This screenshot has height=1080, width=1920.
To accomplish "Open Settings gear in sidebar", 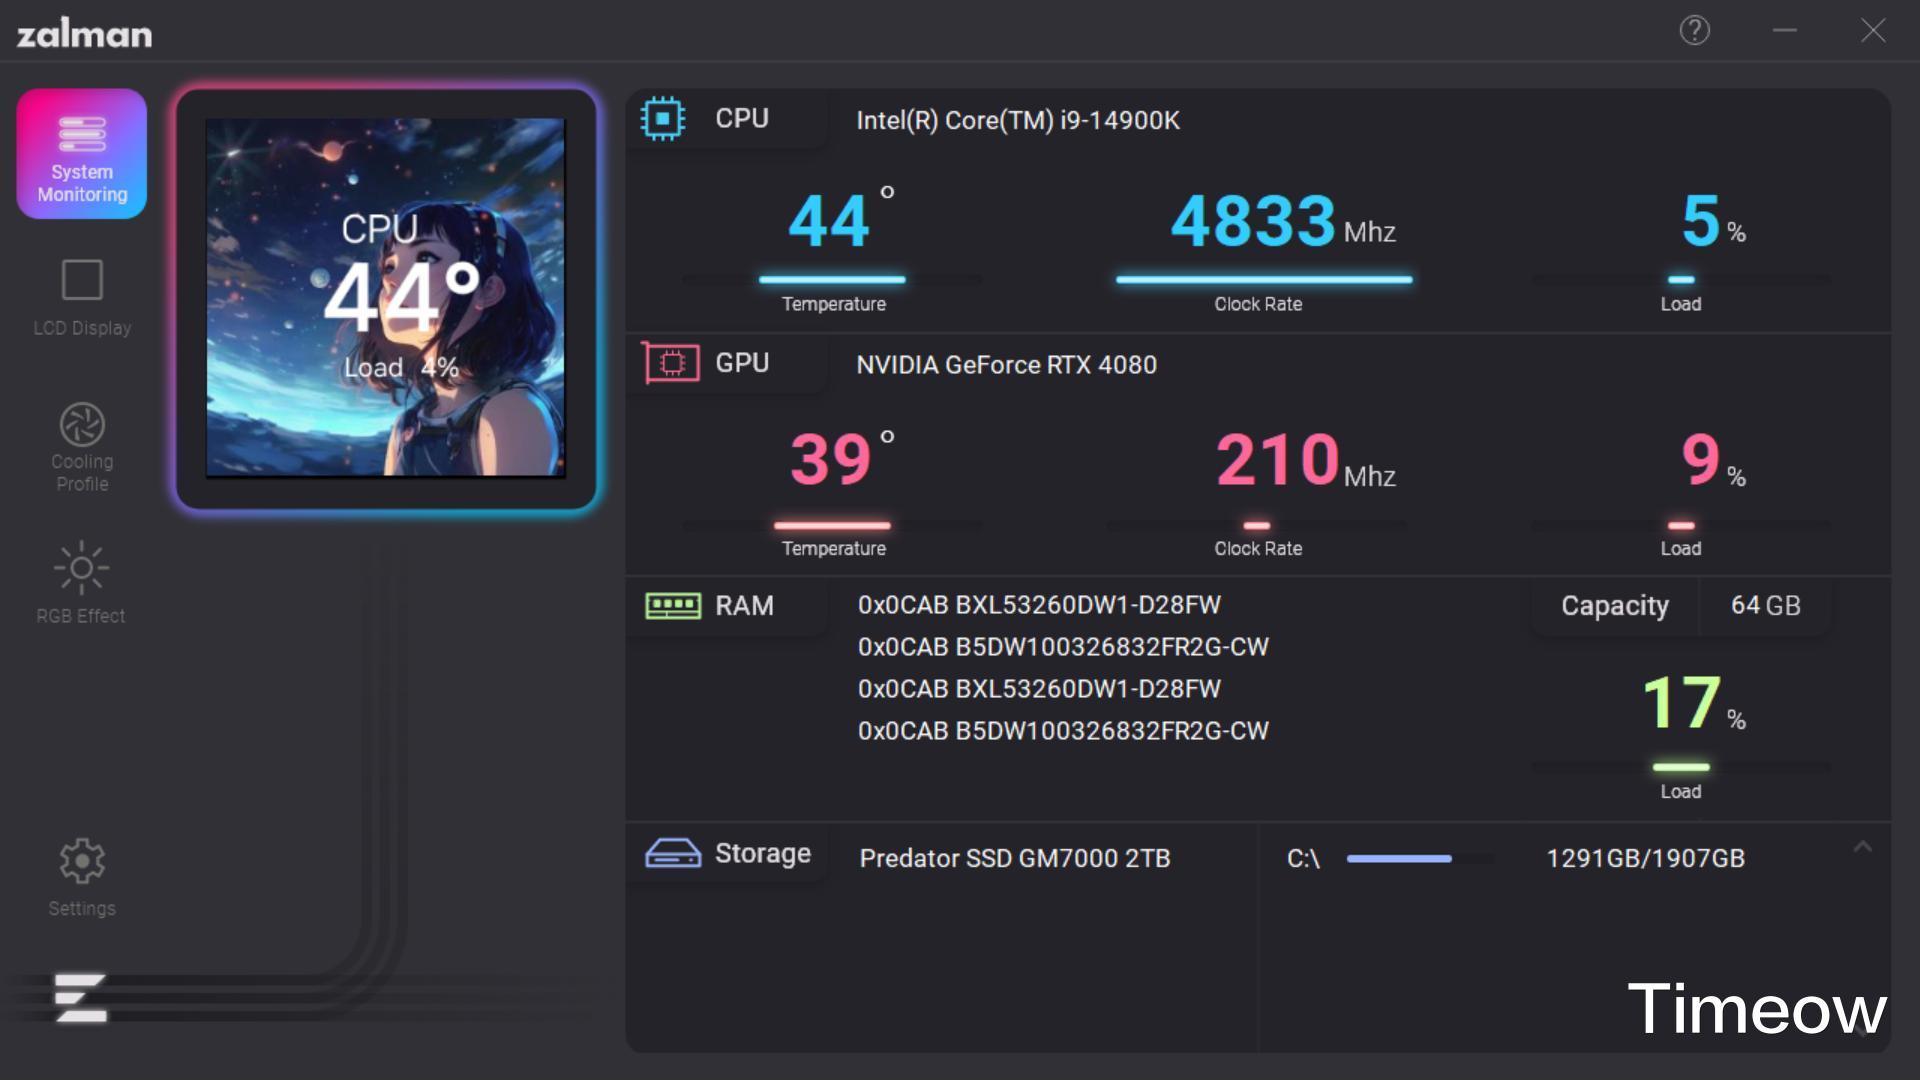I will [82, 861].
